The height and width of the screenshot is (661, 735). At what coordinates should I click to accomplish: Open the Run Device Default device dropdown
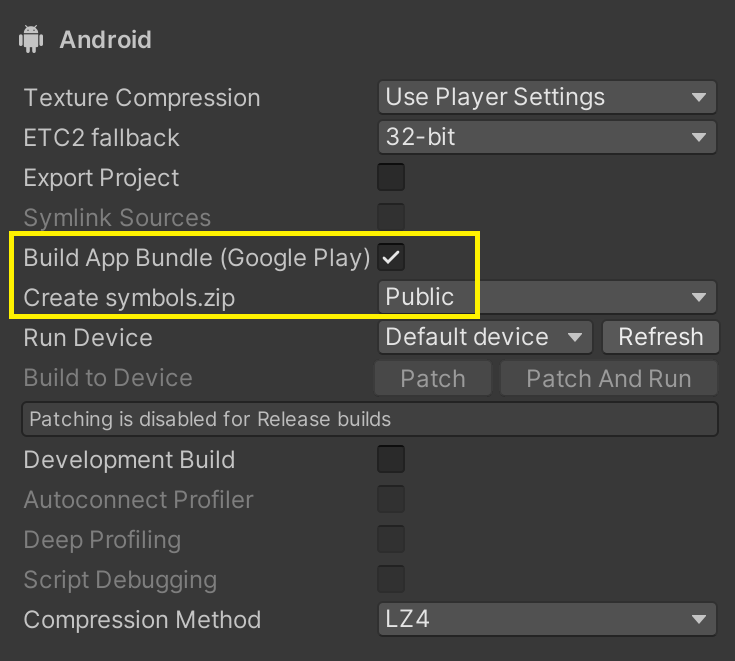pyautogui.click(x=485, y=337)
